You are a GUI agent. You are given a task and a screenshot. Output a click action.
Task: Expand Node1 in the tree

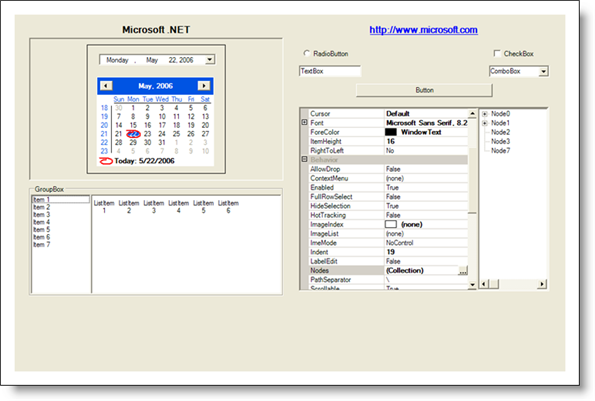tap(485, 123)
